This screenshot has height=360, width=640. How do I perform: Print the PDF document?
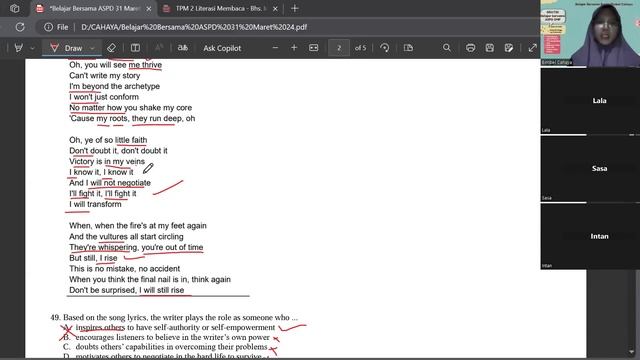click(x=470, y=48)
